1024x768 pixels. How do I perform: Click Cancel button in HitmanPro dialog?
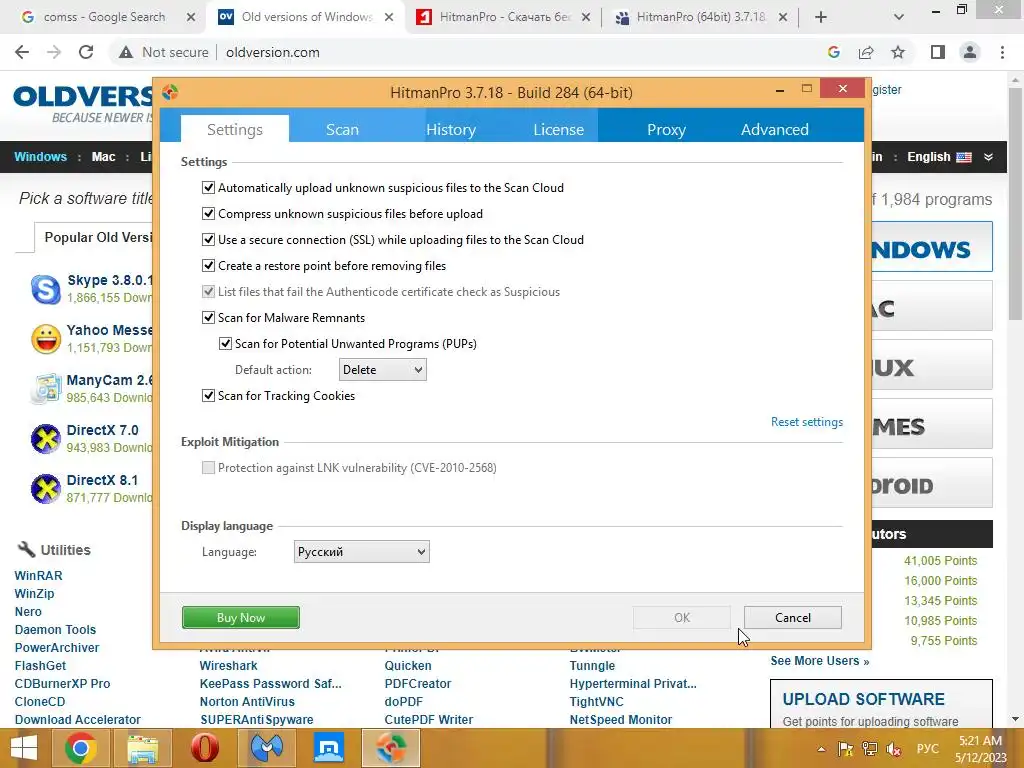point(793,617)
